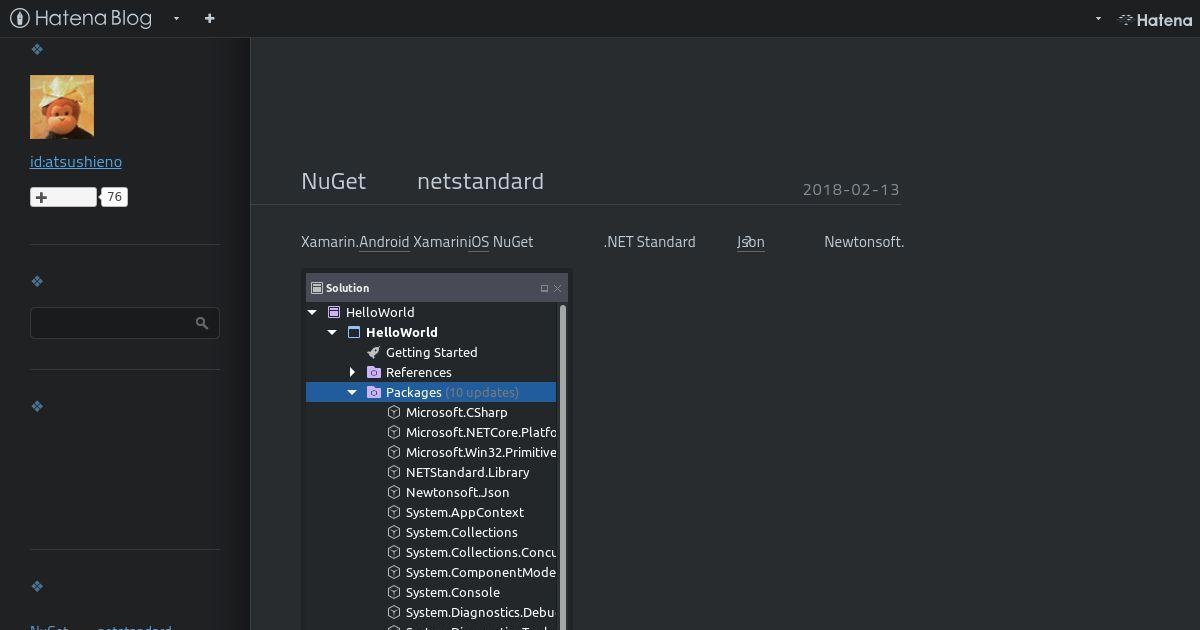Collapse the bold HelloWorld project node
The image size is (1200, 630).
(332, 332)
